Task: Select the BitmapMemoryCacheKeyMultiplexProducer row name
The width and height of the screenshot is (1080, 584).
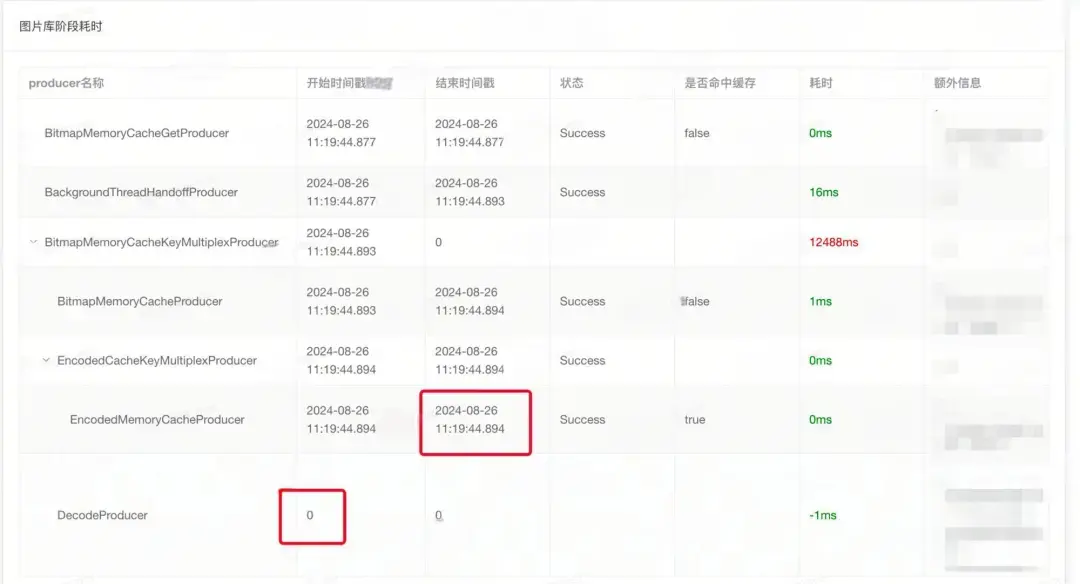Action: pyautogui.click(x=161, y=242)
